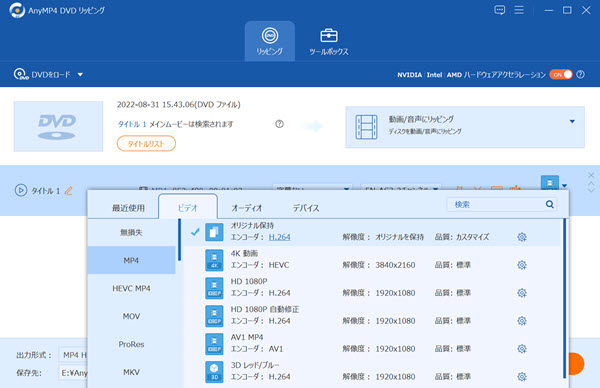600x388 pixels.
Task: Switch to the オーディオ tab
Action: coord(247,208)
